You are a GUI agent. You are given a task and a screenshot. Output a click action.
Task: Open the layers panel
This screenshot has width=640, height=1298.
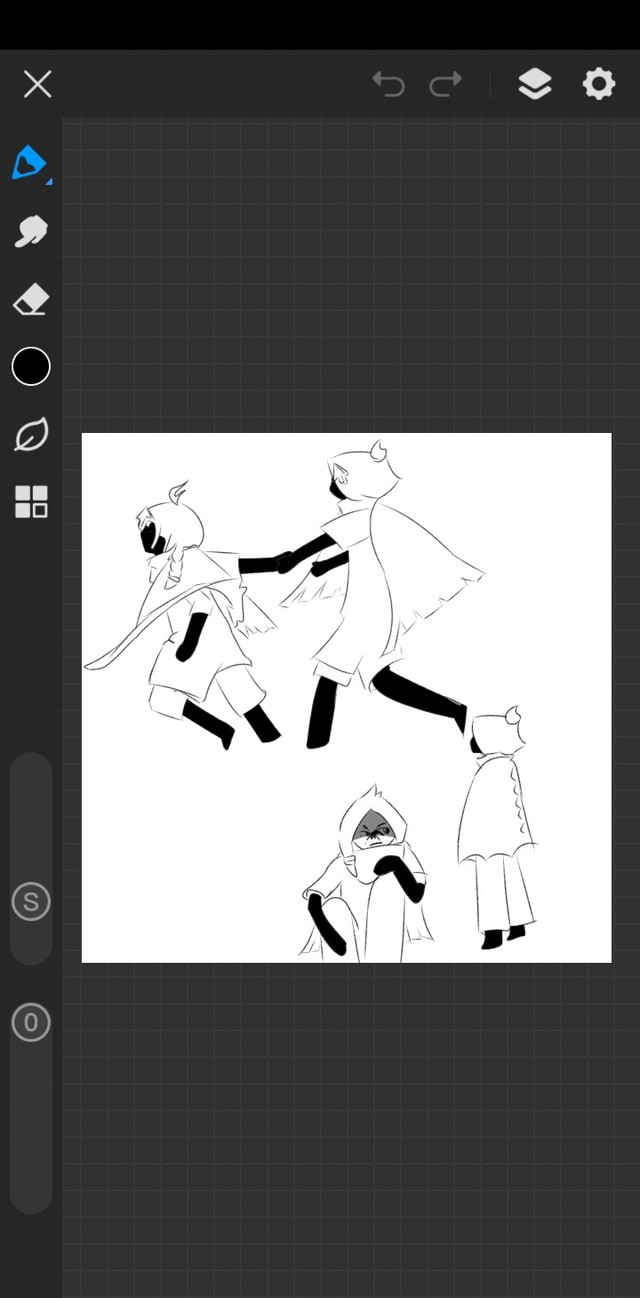coord(535,84)
